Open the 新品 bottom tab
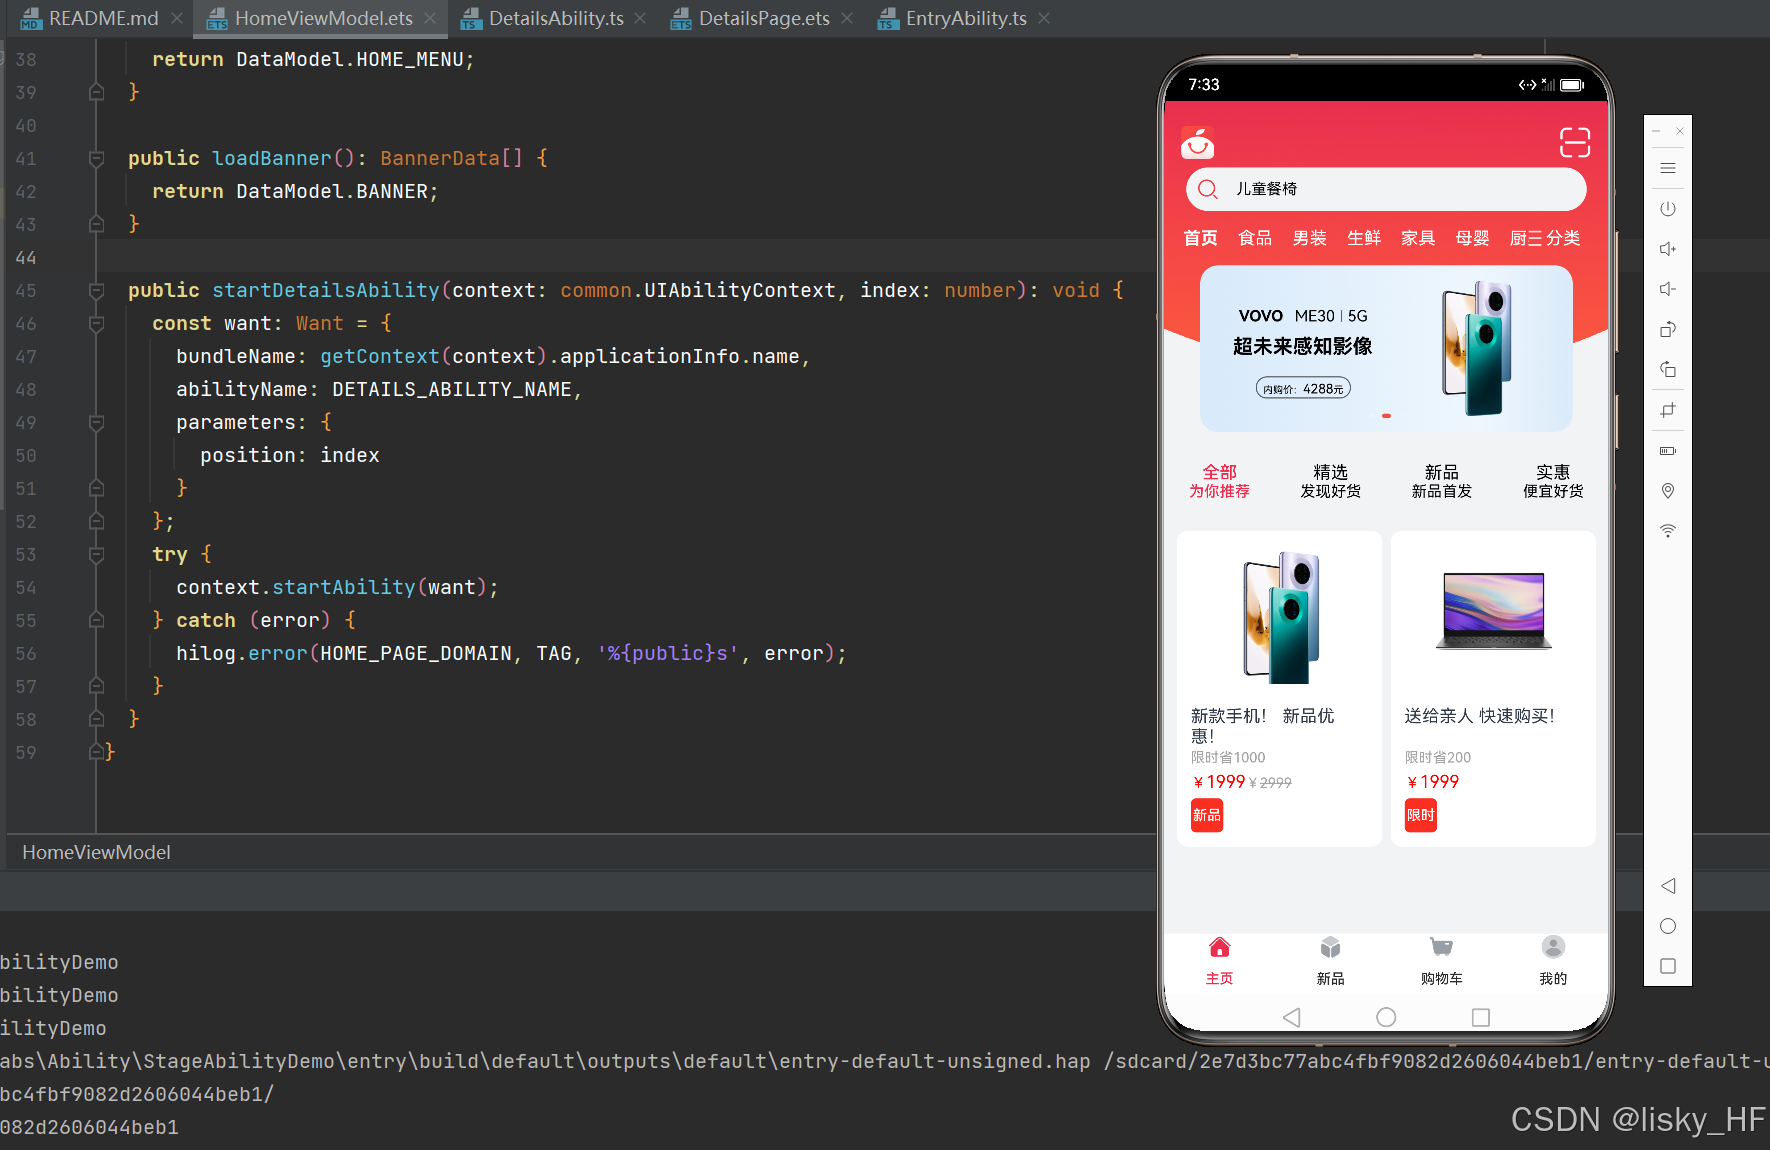Image resolution: width=1770 pixels, height=1150 pixels. (x=1330, y=961)
